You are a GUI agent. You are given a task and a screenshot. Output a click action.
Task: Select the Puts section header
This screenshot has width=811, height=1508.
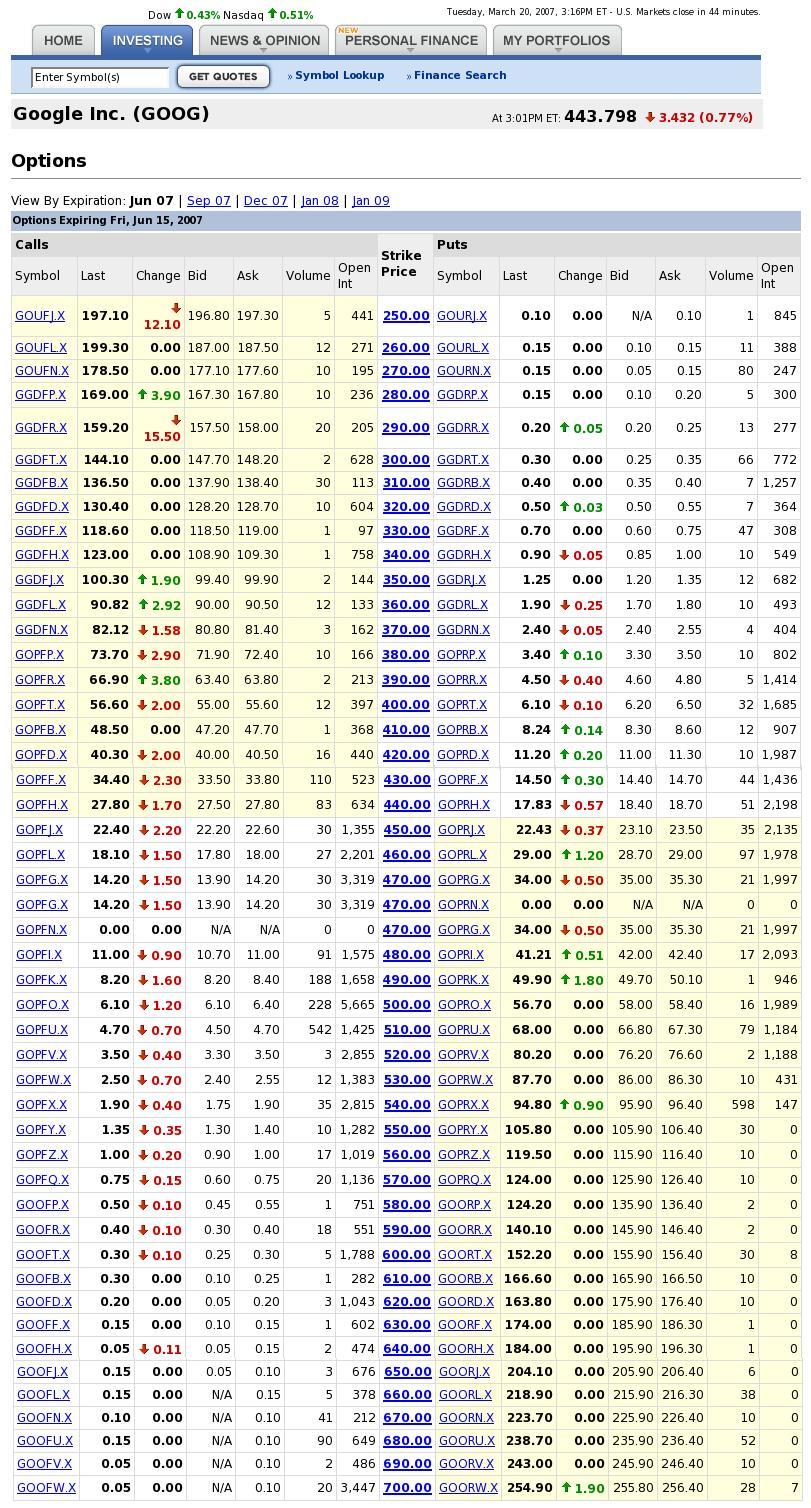pos(452,245)
